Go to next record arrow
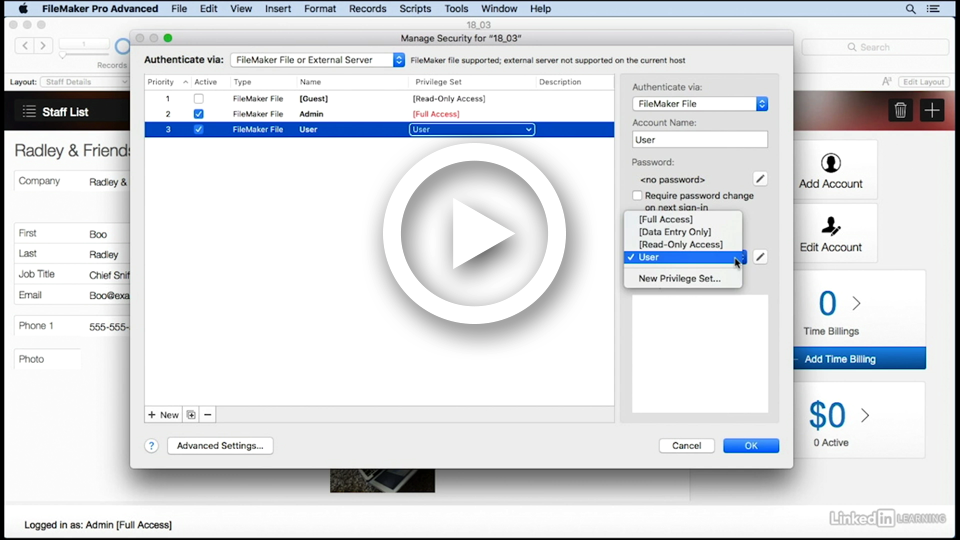 [43, 45]
